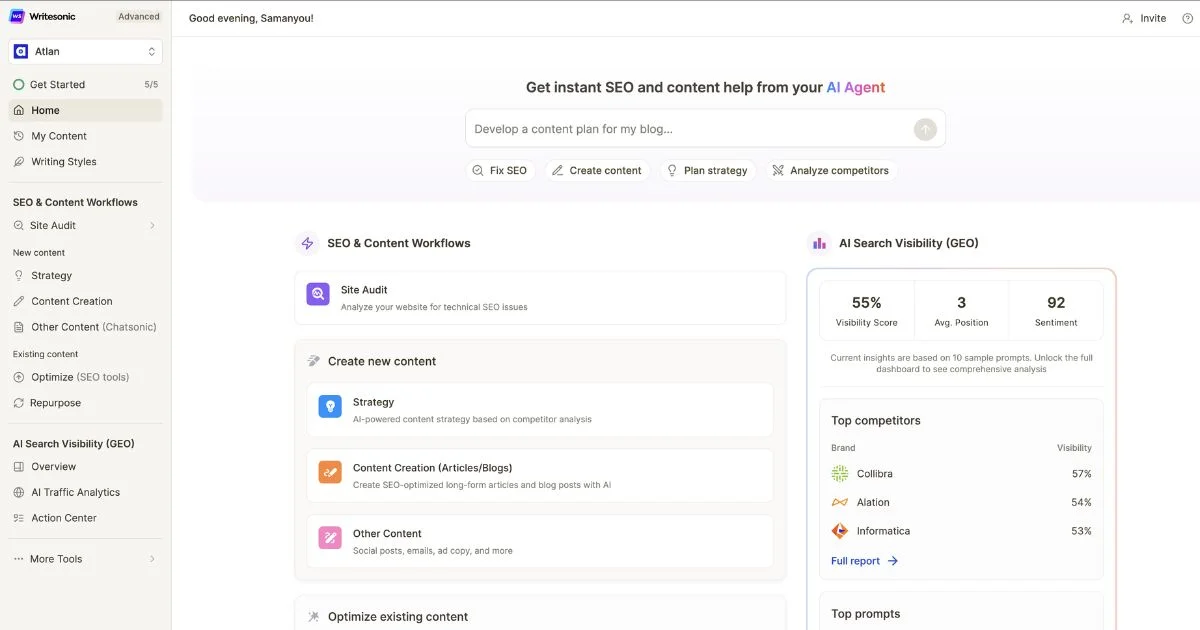Open AI Traffic Analytics
This screenshot has width=1200, height=630.
[86, 492]
